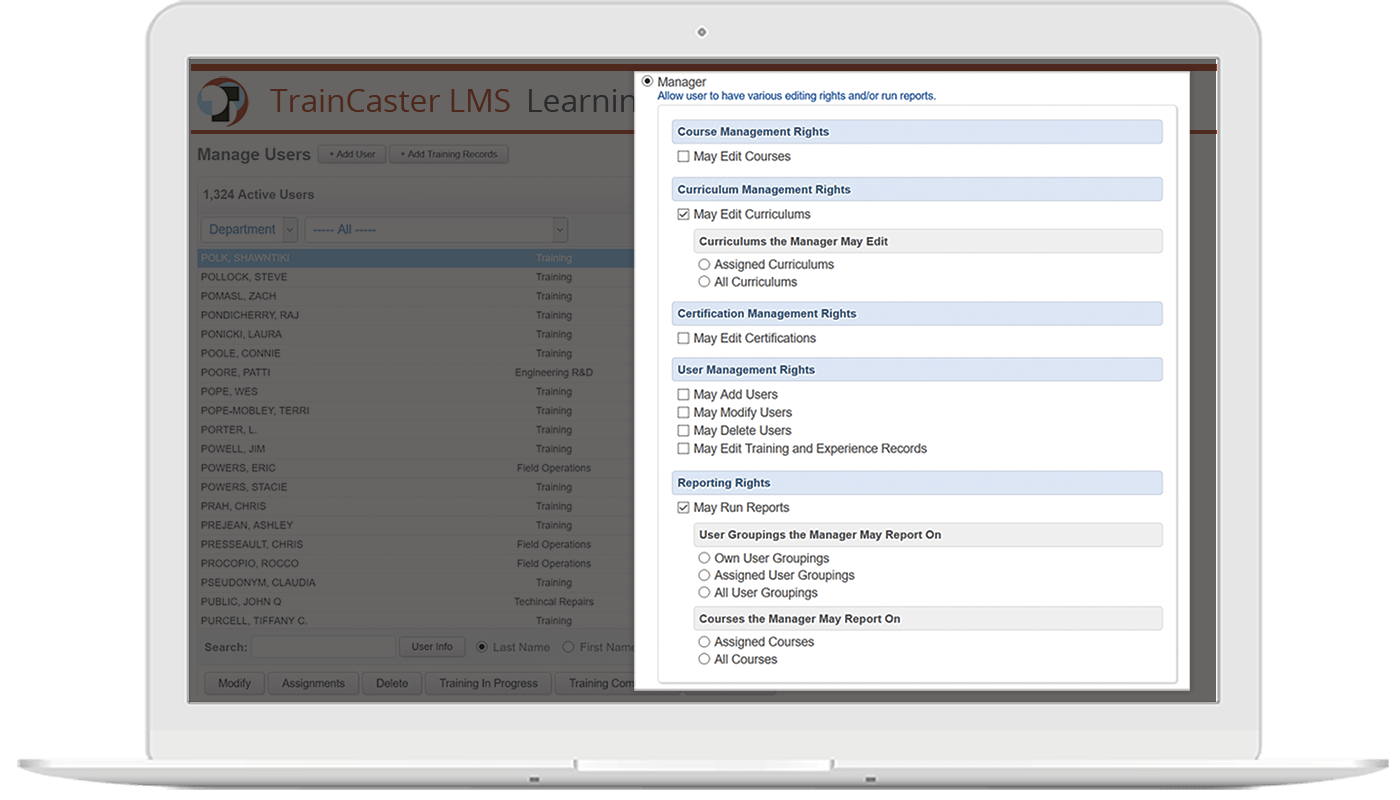This screenshot has width=1400, height=800.
Task: Select user POWELL, JIM
Action: [416, 449]
